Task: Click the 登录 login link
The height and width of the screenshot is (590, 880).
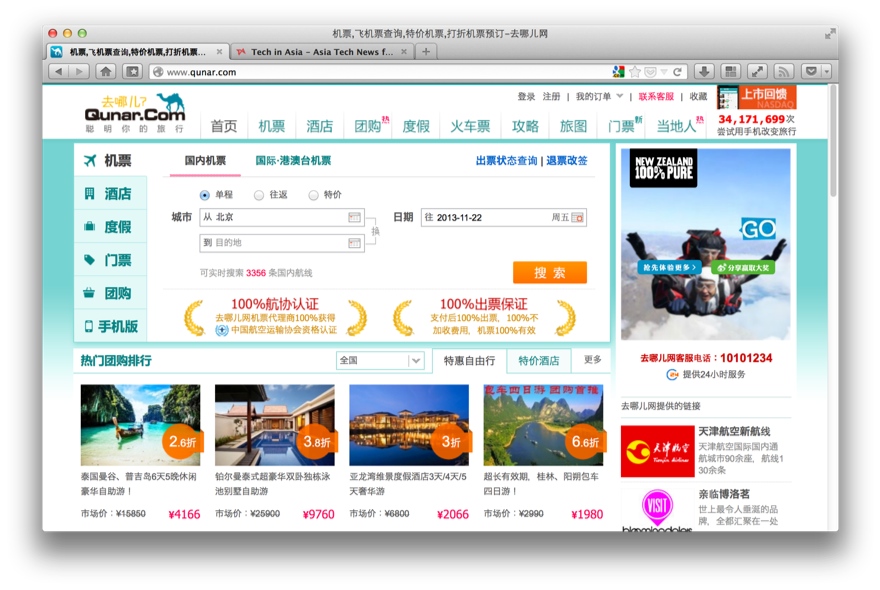Action: 526,97
